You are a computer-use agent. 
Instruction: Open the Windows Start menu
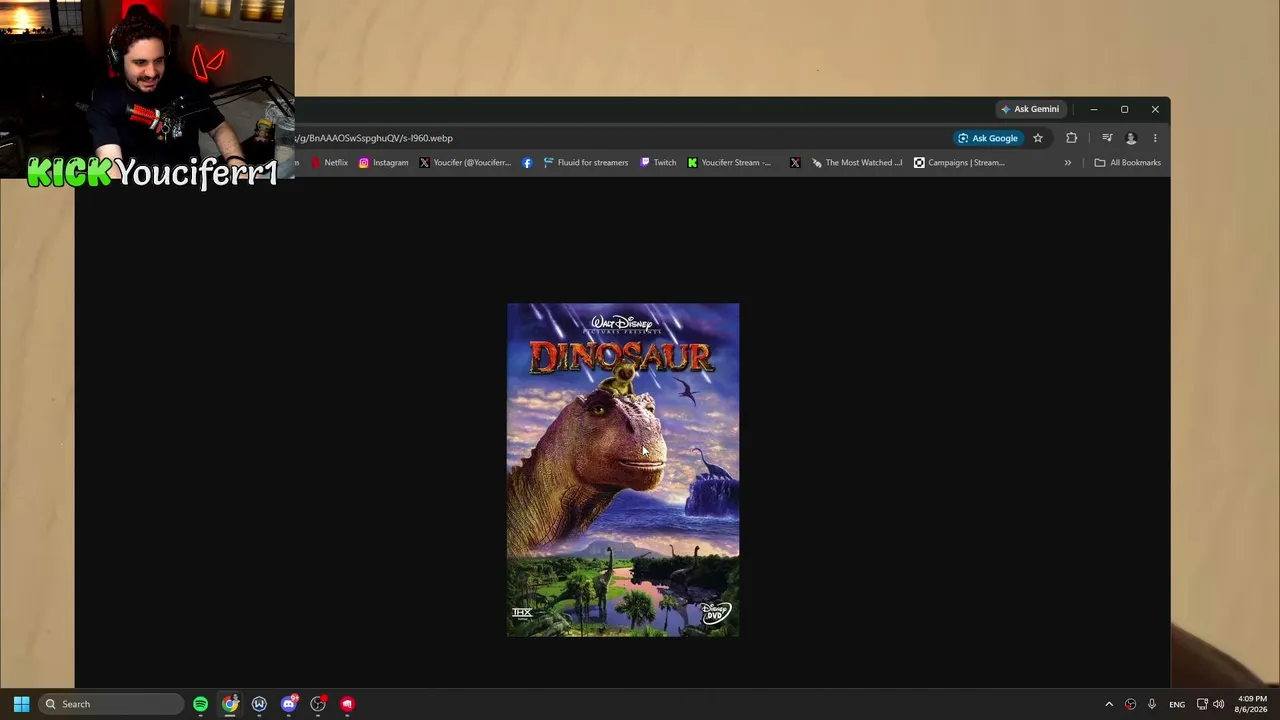[21, 704]
